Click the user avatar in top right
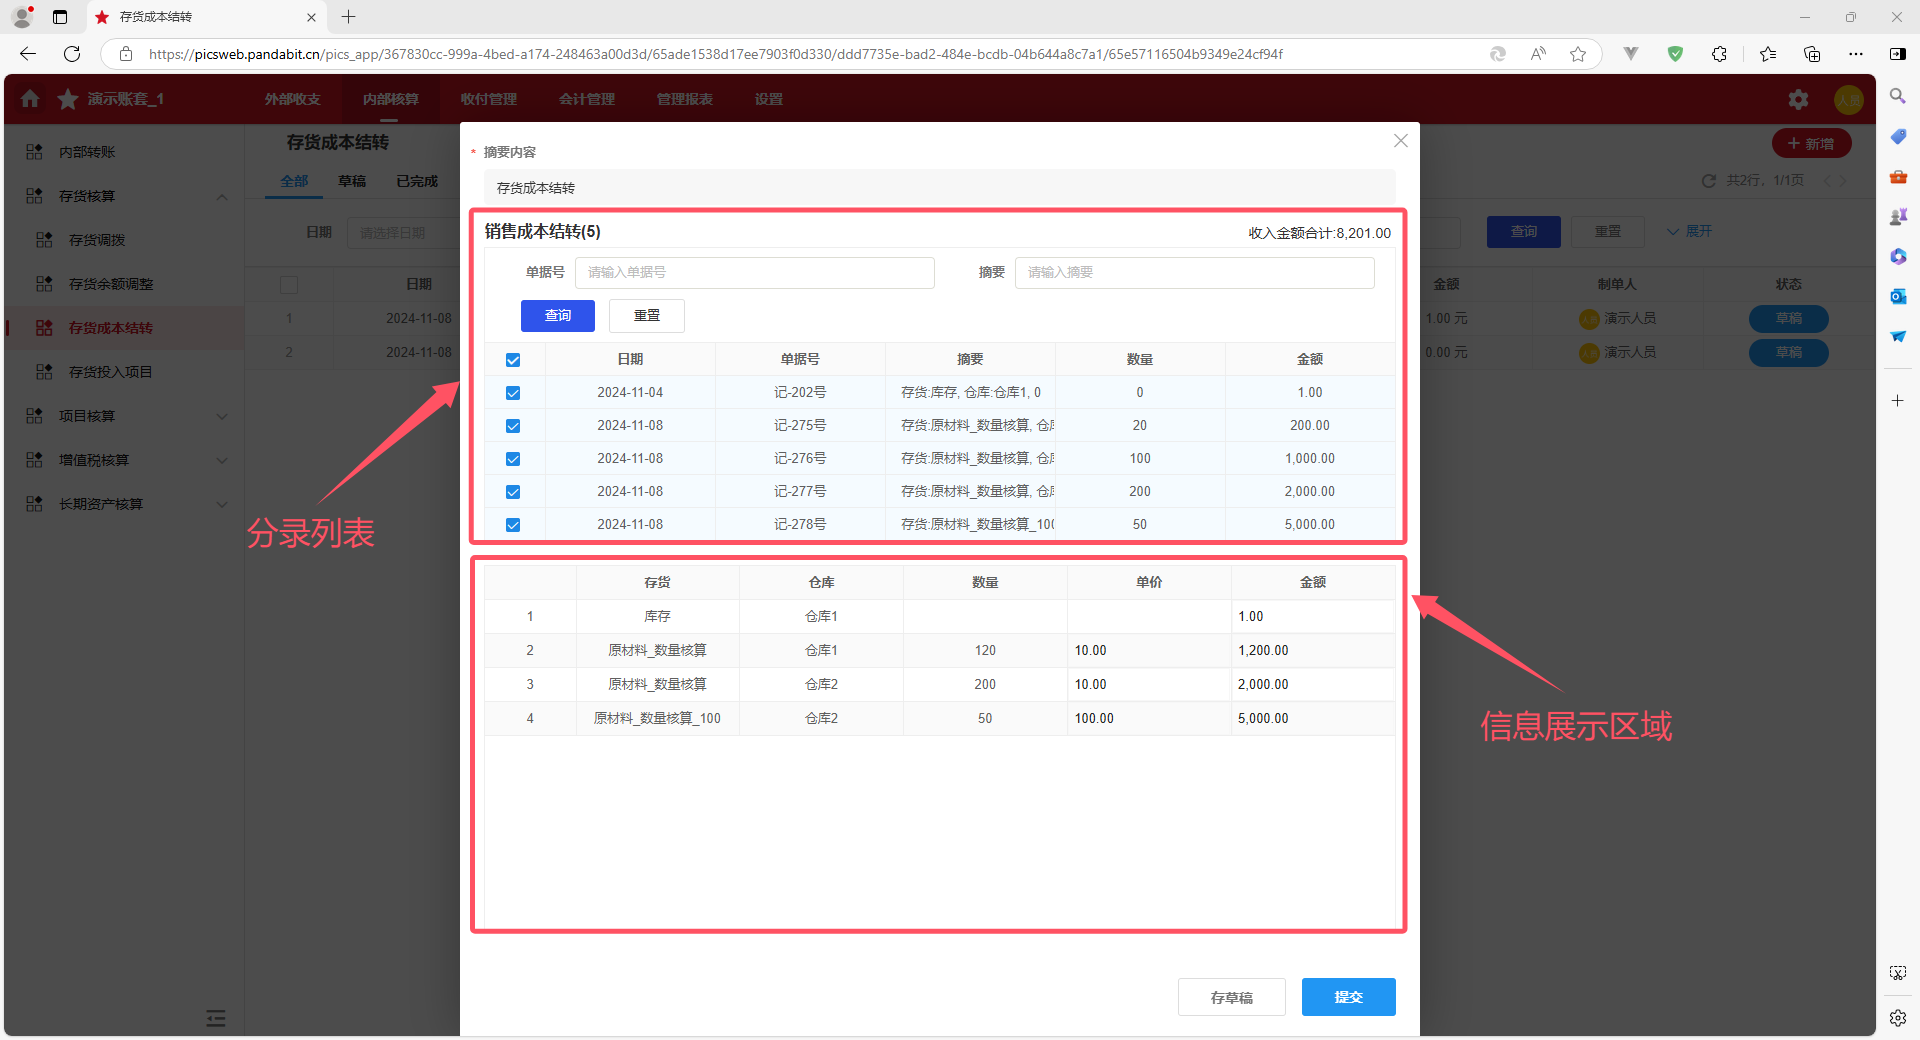The height and width of the screenshot is (1040, 1920). 1848,99
